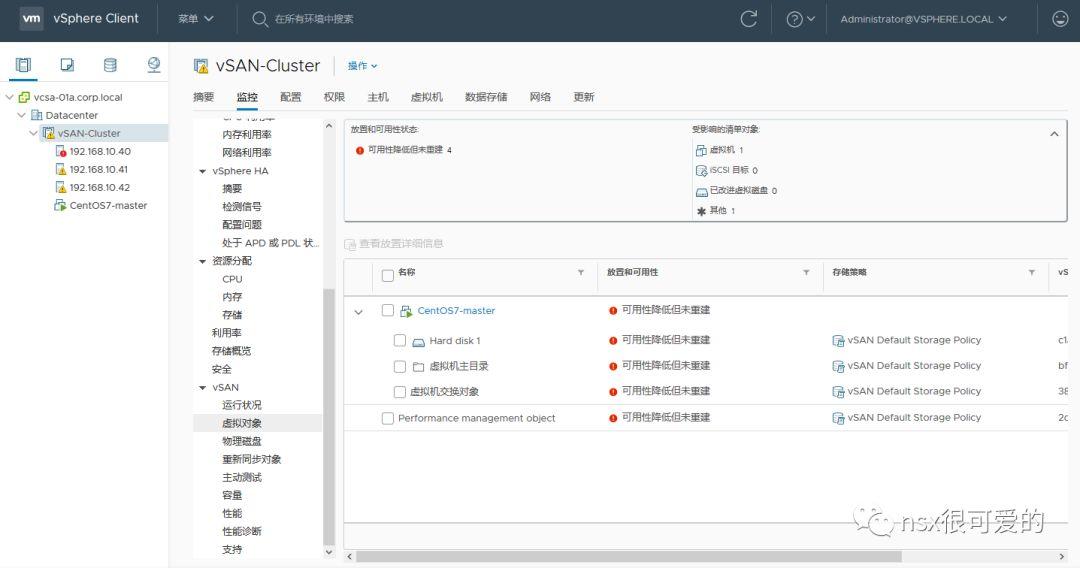1080x568 pixels.
Task: Switch to the 数据存储 tab
Action: click(x=486, y=97)
